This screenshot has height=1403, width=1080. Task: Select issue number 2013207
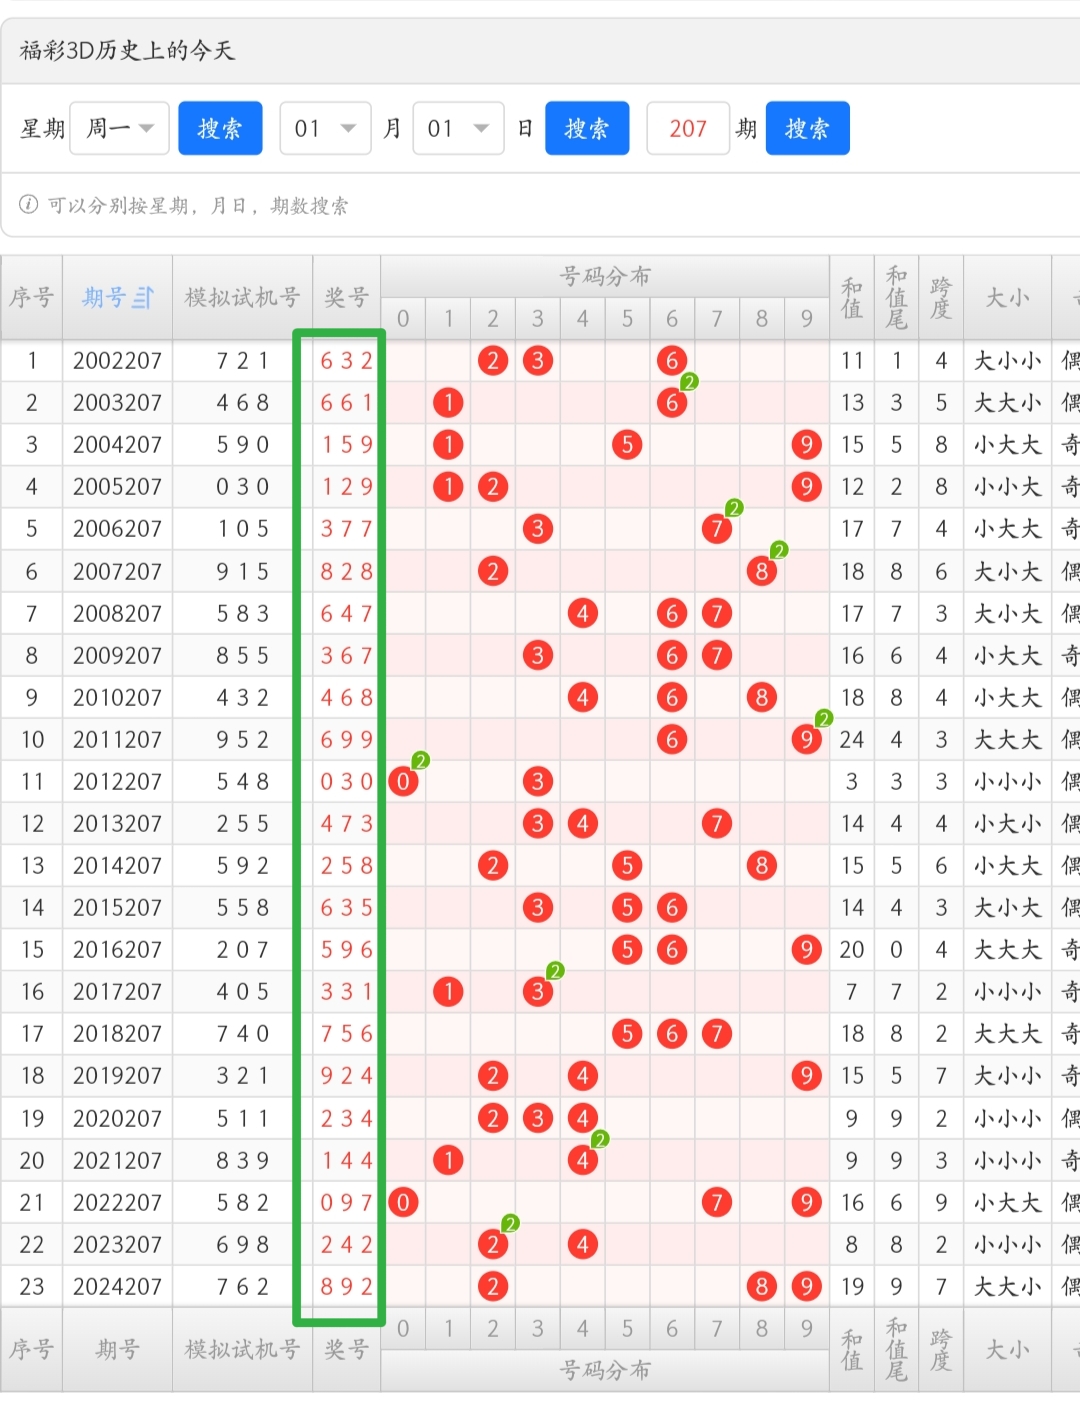[117, 824]
